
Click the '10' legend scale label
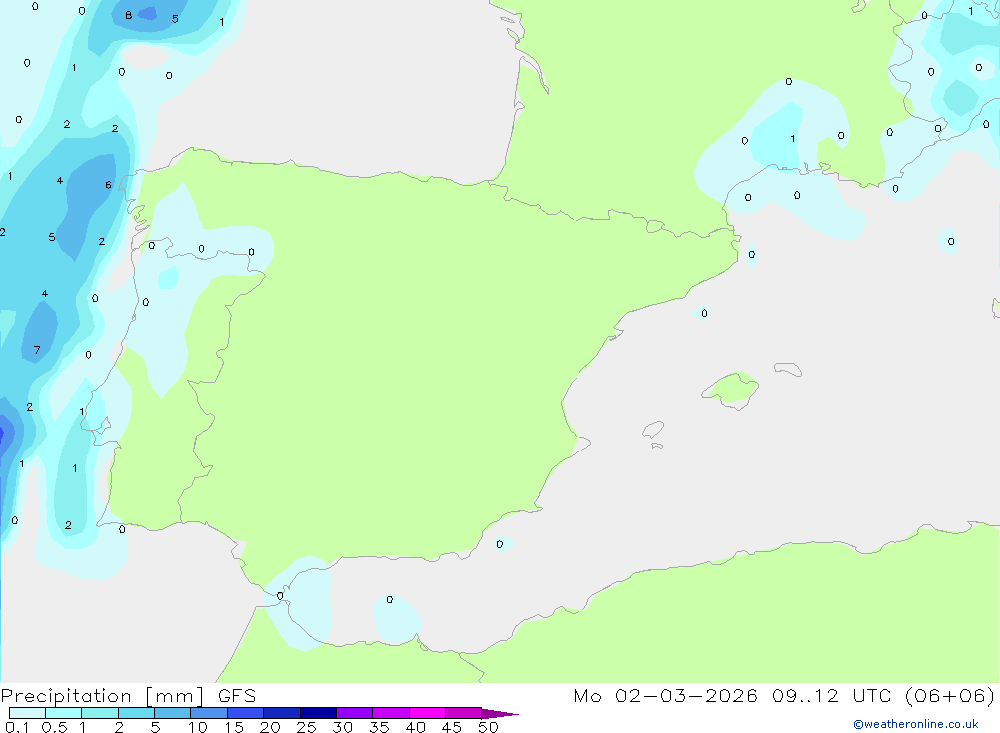(198, 727)
